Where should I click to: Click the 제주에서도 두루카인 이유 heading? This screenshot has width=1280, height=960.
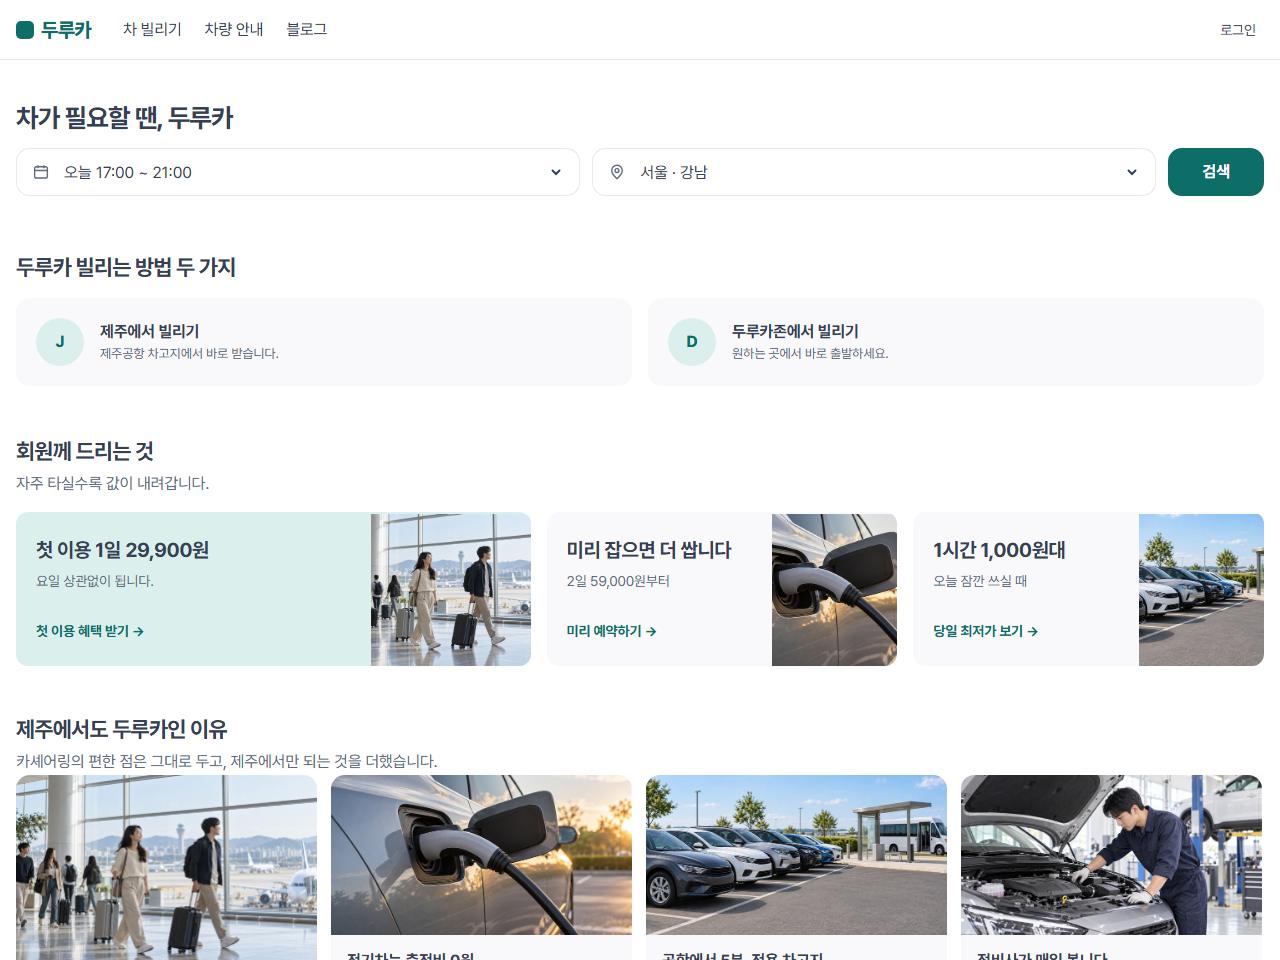[122, 729]
